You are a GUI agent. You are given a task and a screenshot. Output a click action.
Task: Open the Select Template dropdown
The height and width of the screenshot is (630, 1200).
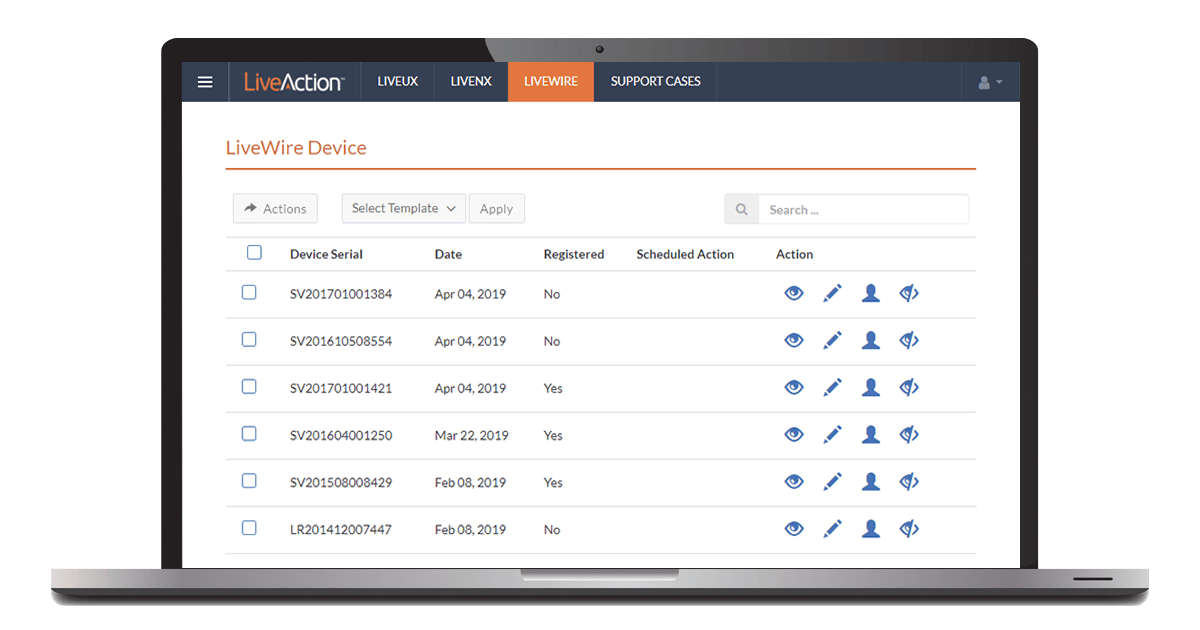pos(403,208)
